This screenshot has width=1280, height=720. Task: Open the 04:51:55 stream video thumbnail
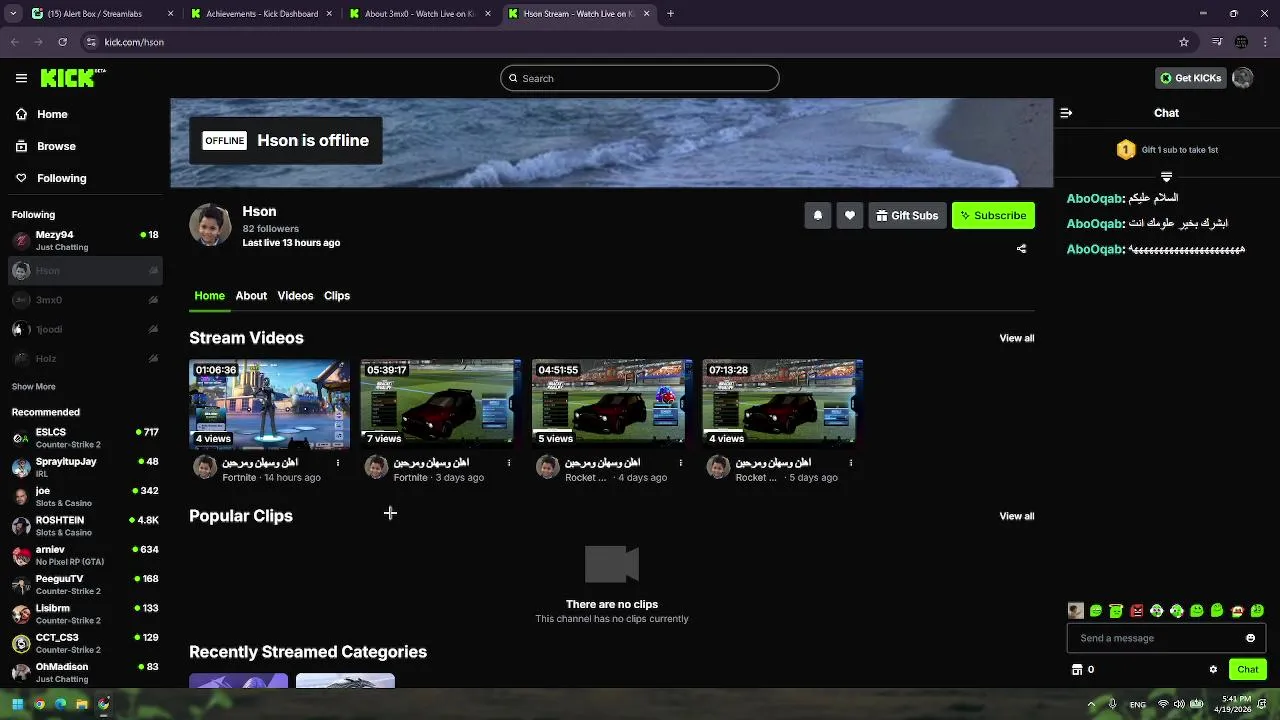click(x=612, y=404)
